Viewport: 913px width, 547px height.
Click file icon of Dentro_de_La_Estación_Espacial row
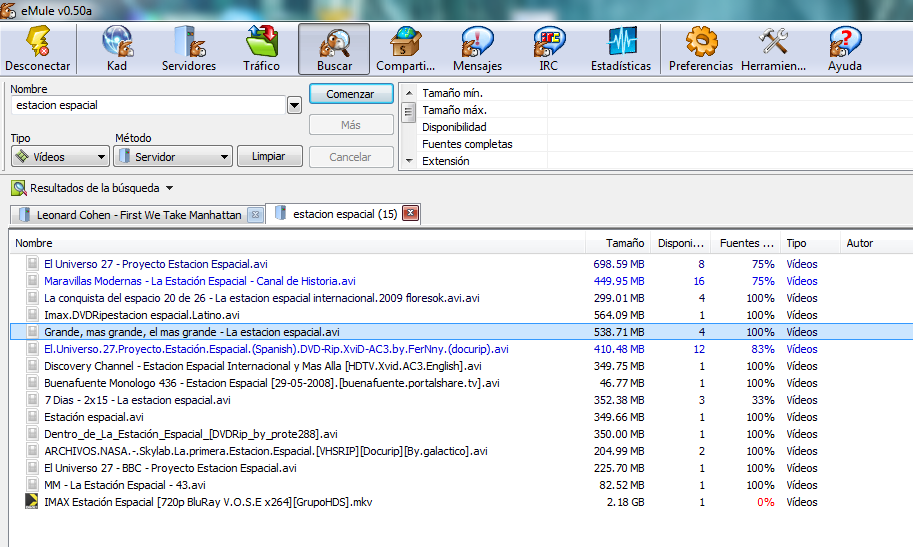point(32,433)
